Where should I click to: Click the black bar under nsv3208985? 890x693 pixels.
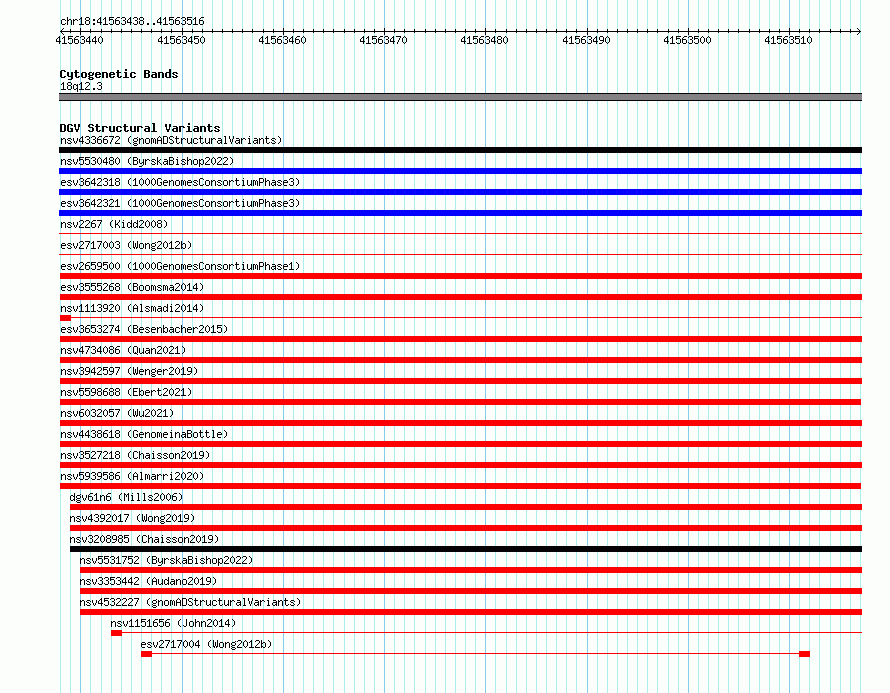pyautogui.click(x=465, y=549)
